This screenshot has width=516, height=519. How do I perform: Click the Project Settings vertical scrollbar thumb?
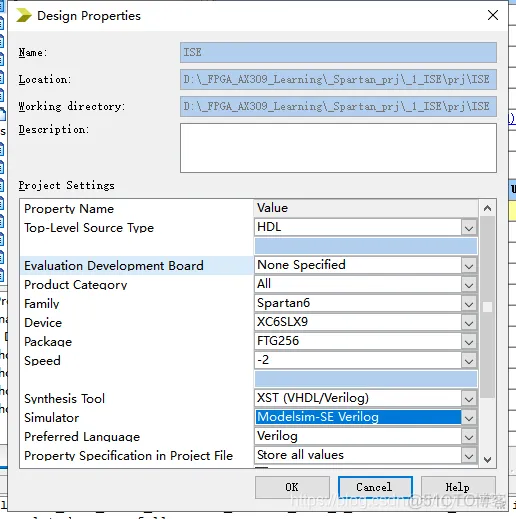point(487,307)
